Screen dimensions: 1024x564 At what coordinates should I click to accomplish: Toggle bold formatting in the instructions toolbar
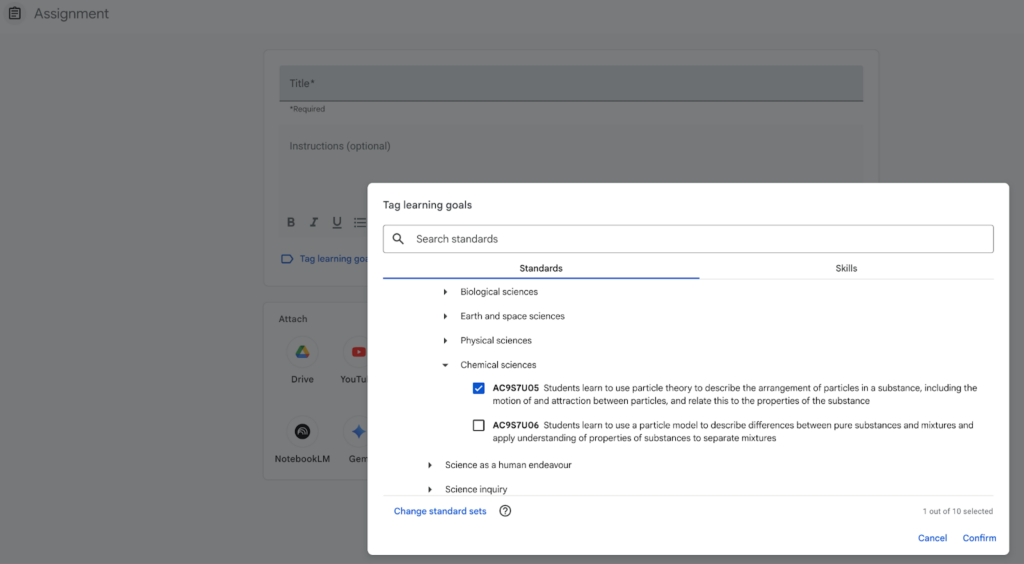tap(291, 222)
